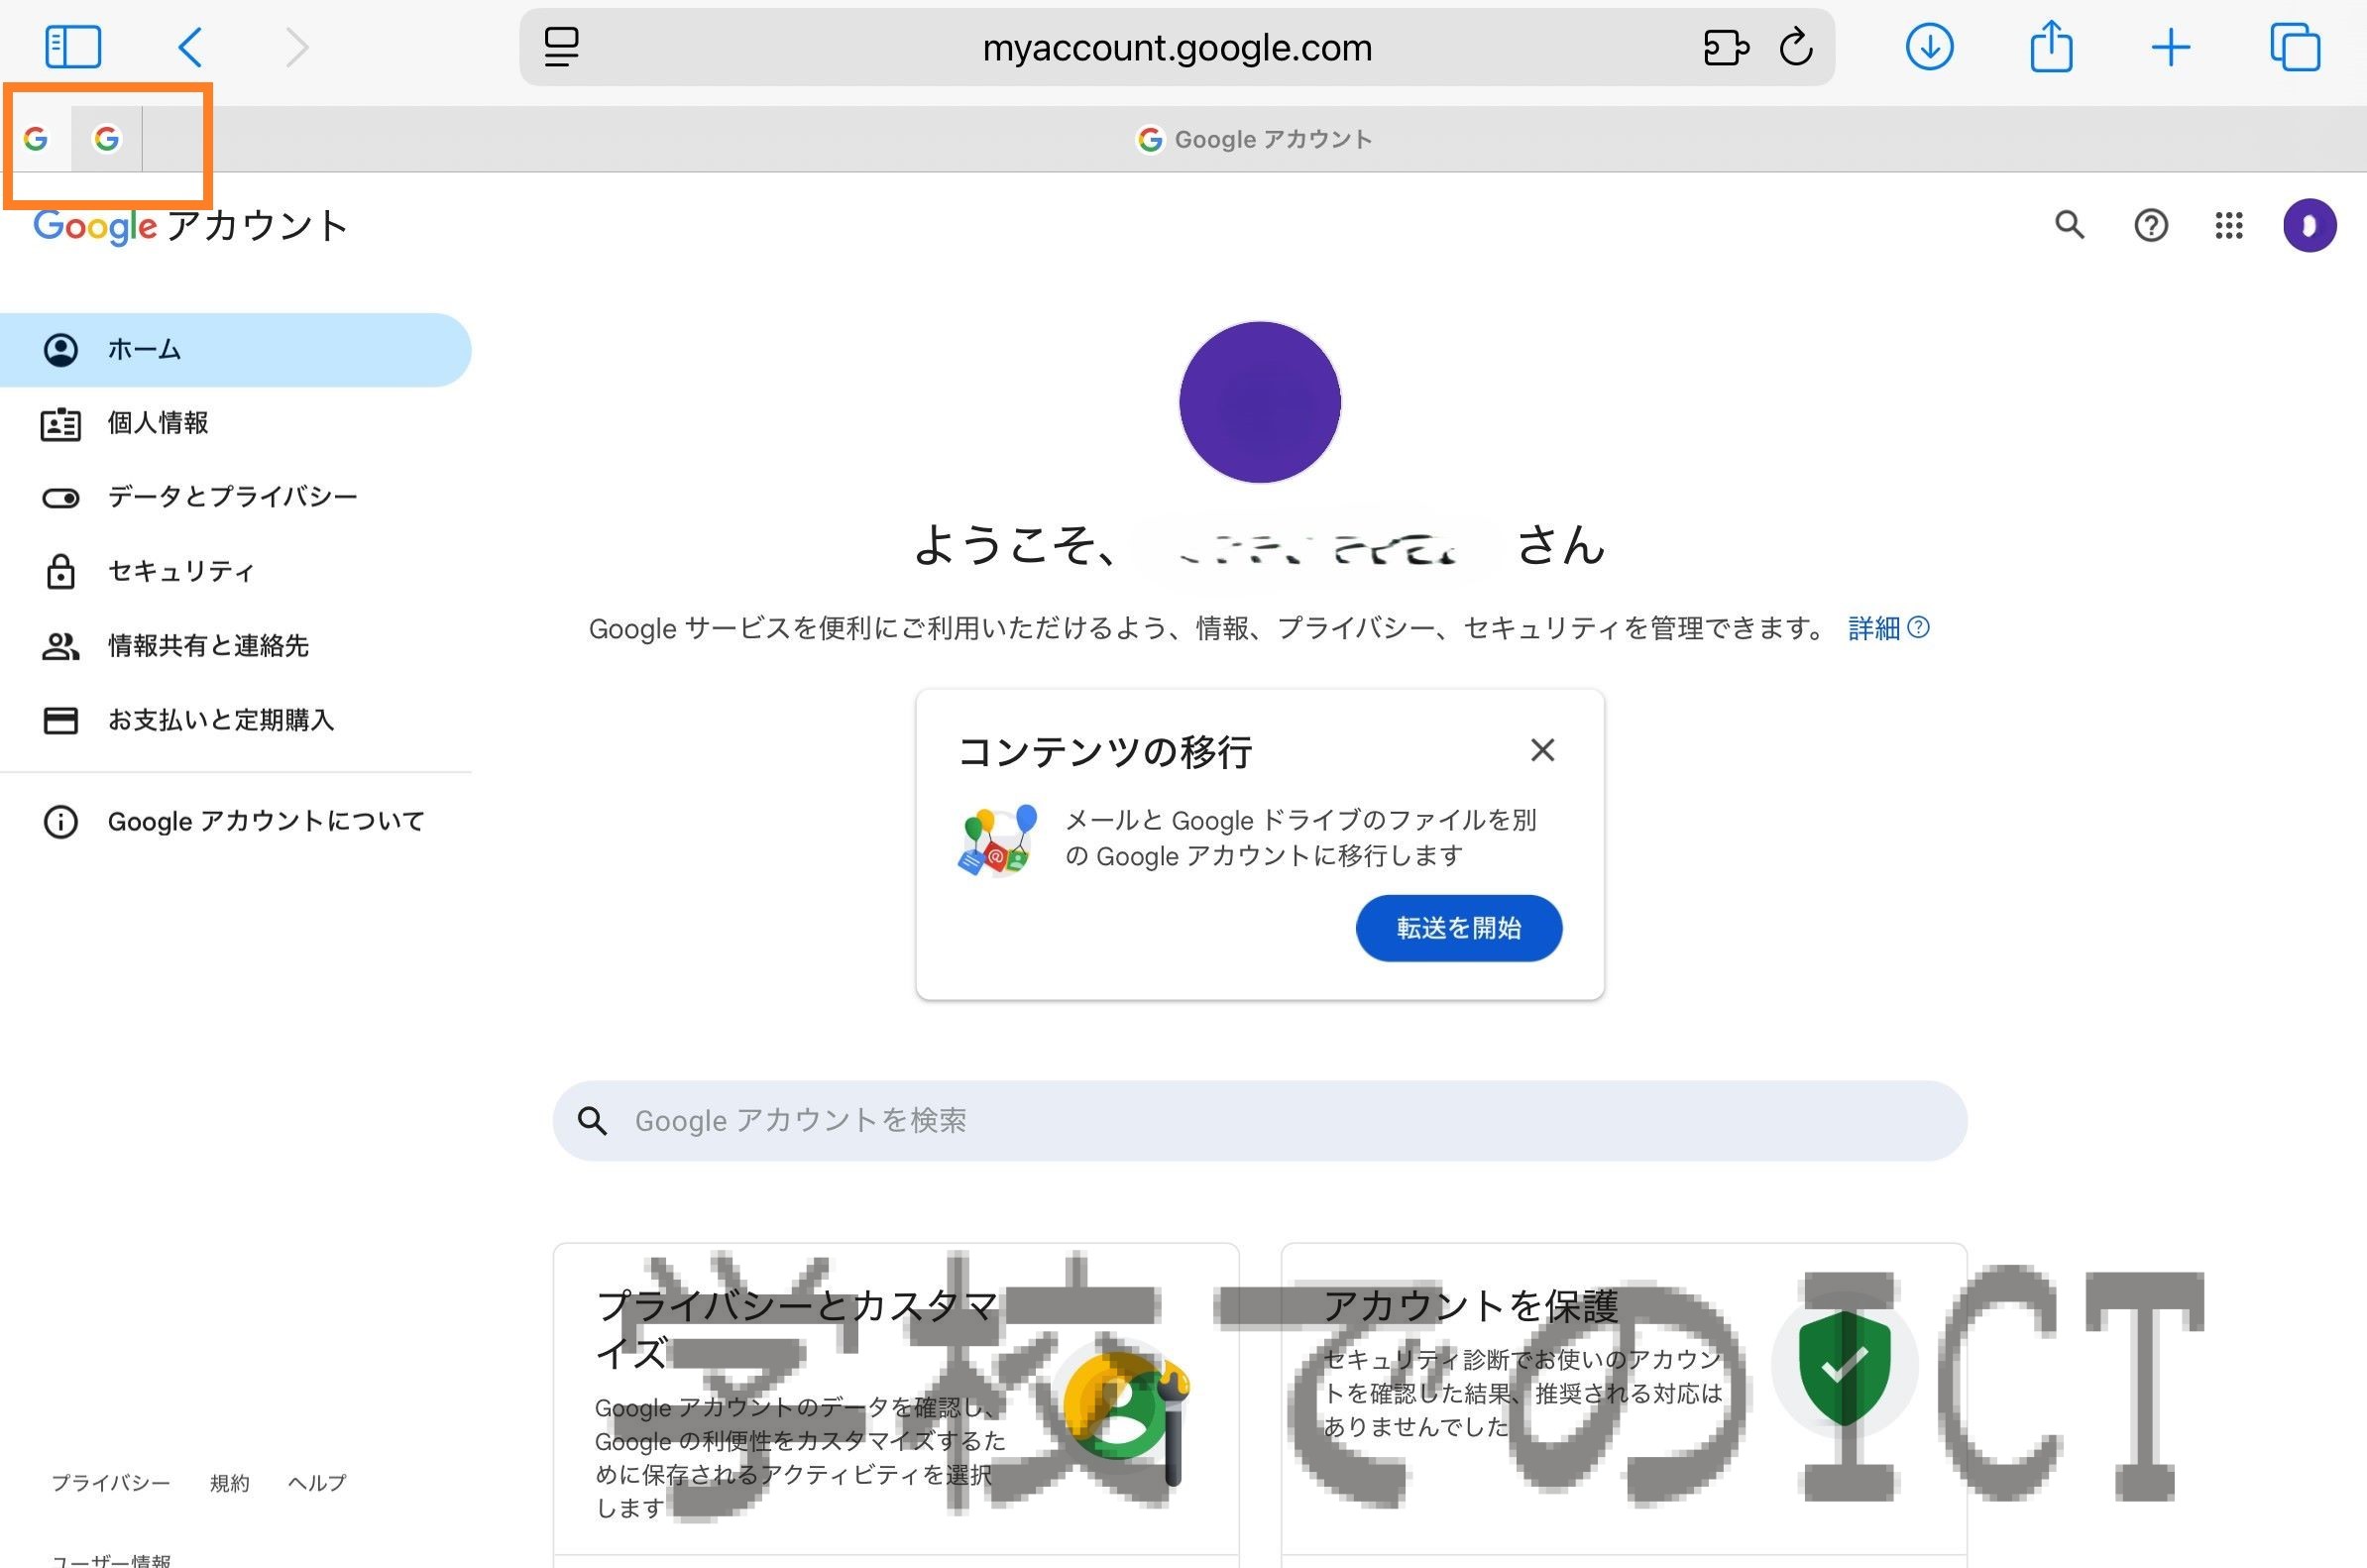Image resolution: width=2367 pixels, height=1568 pixels.
Task: Show Safari downloads
Action: click(1929, 47)
